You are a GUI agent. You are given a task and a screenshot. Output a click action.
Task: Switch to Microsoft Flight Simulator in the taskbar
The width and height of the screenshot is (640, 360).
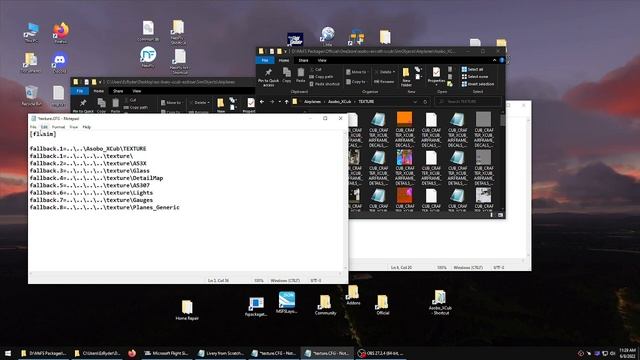click(167, 353)
